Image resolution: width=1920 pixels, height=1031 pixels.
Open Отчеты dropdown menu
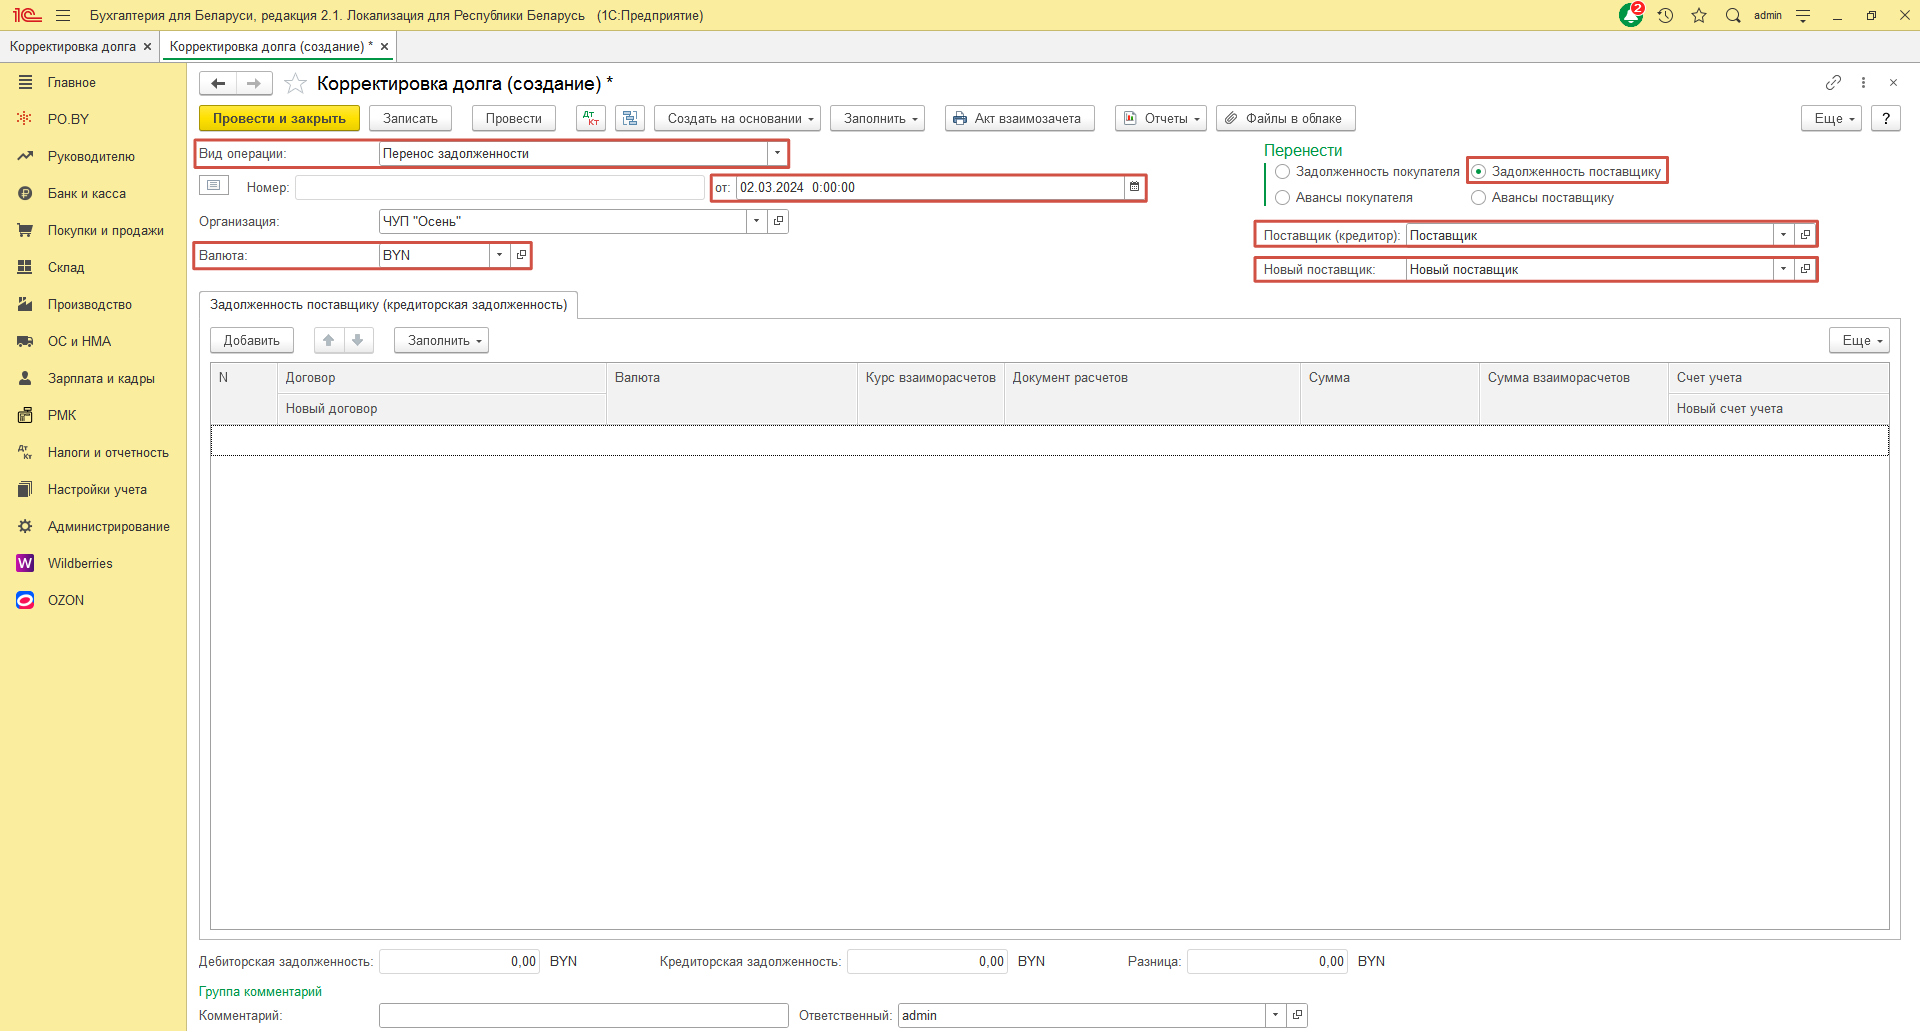tap(1161, 118)
